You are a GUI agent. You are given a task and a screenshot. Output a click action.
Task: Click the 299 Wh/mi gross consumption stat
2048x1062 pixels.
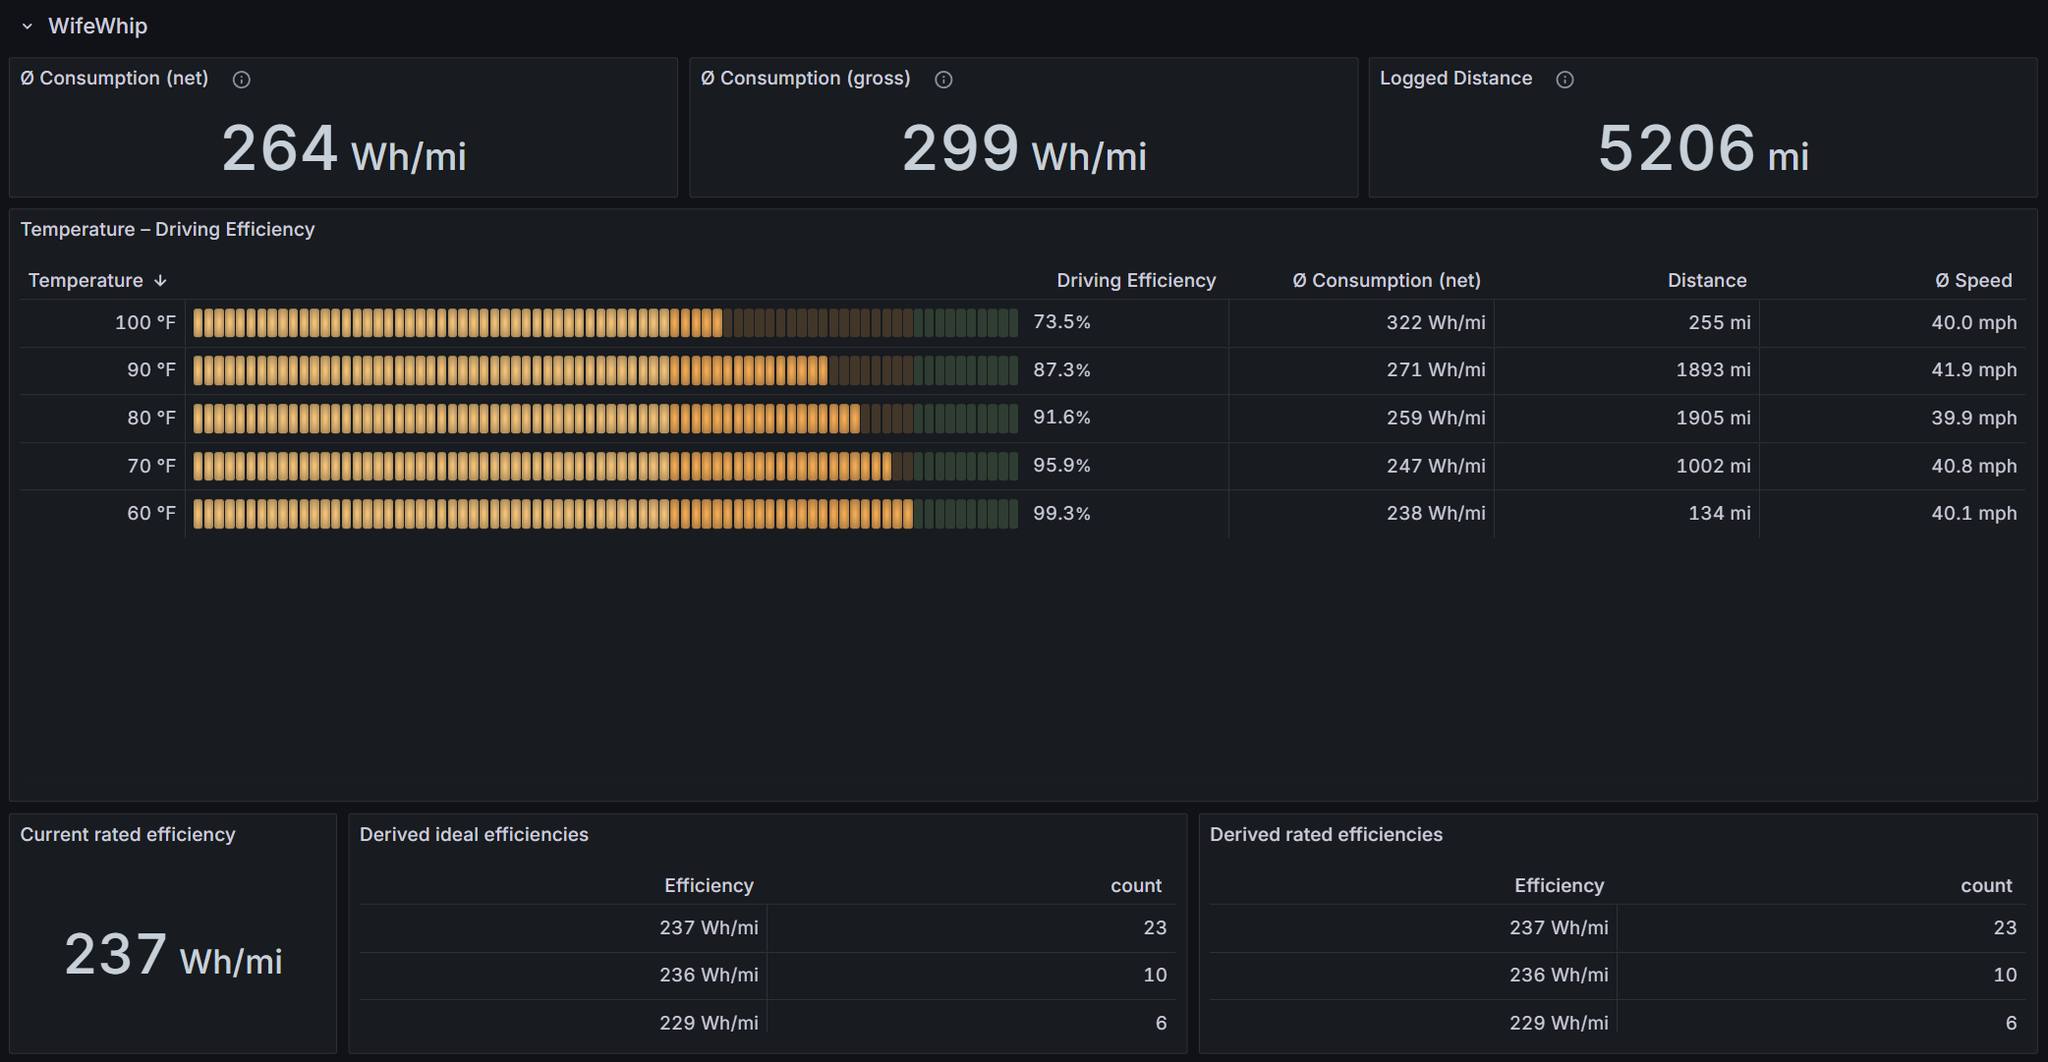[x=1024, y=150]
